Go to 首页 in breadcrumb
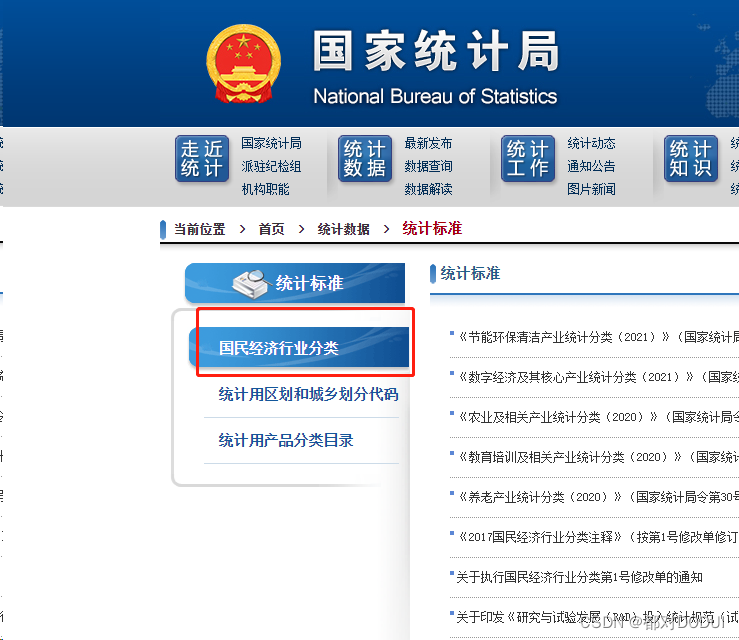The height and width of the screenshot is (640, 739). click(271, 229)
